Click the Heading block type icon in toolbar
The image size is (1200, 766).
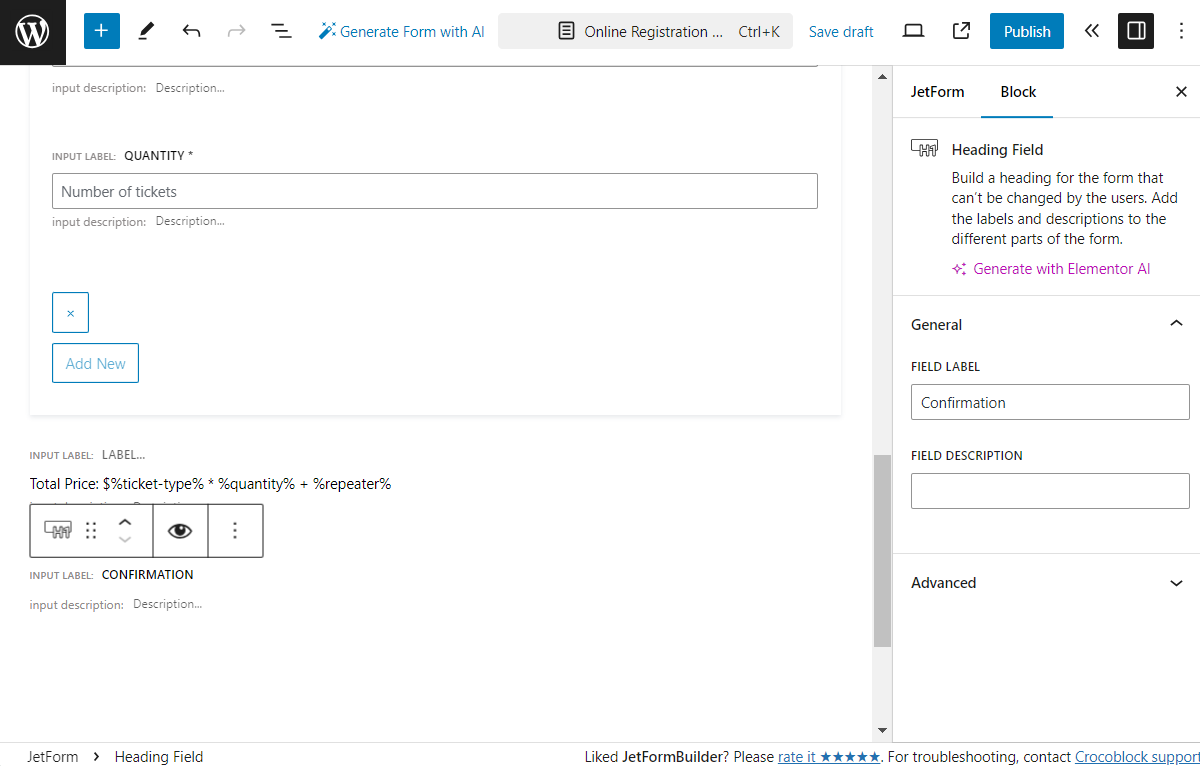[58, 530]
